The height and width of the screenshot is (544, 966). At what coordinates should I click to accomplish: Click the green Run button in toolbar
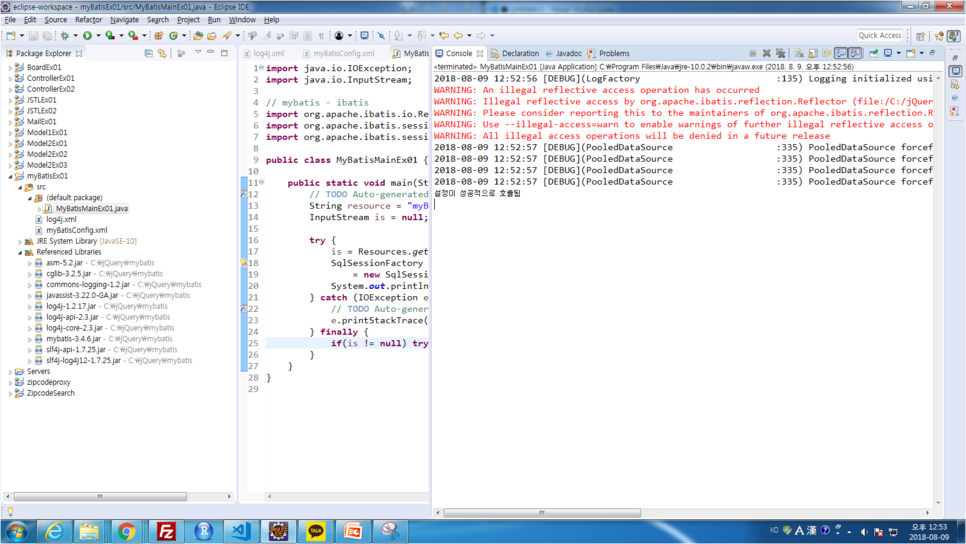point(87,36)
